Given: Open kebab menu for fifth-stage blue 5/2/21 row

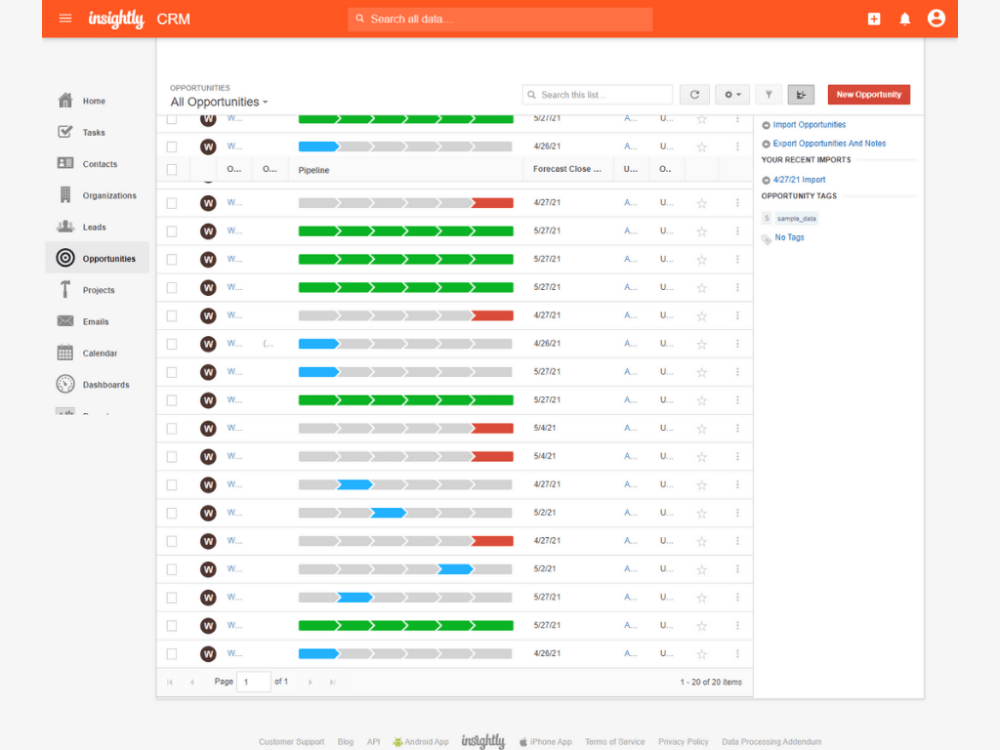Looking at the screenshot, I should tap(737, 569).
